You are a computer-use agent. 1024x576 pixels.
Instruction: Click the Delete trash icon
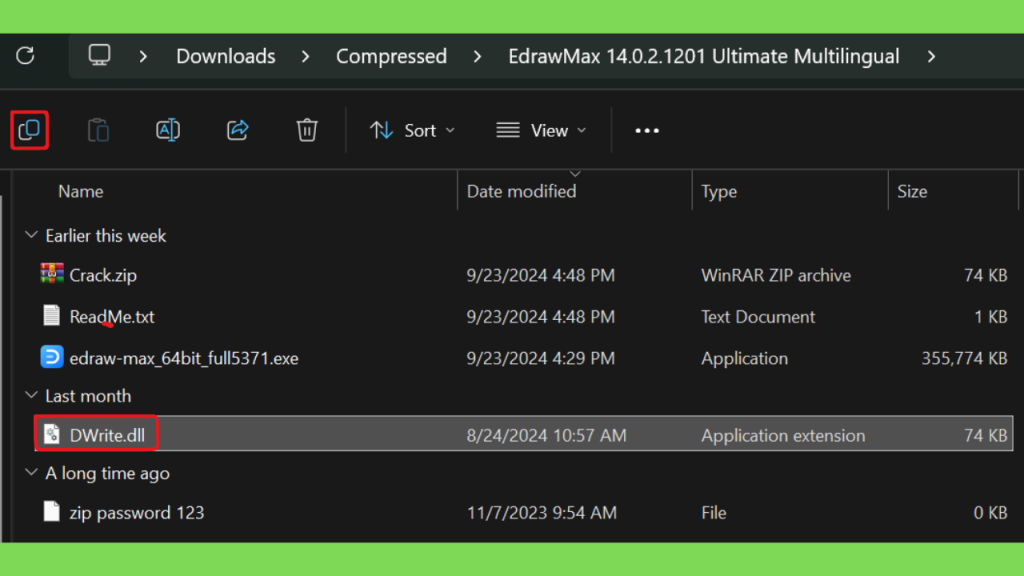(x=307, y=130)
